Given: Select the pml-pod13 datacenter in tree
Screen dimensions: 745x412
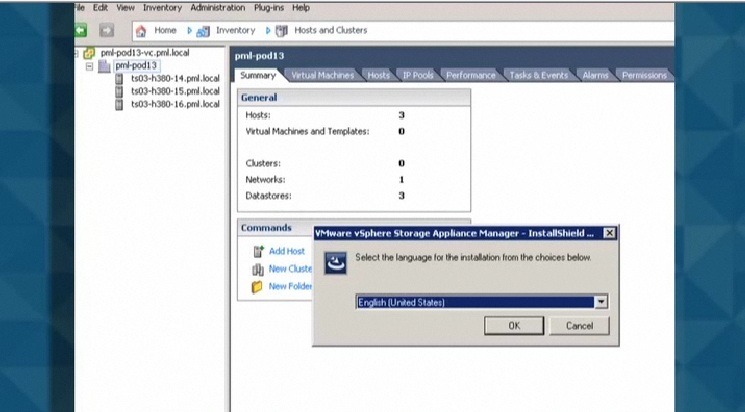Looking at the screenshot, I should 136,66.
